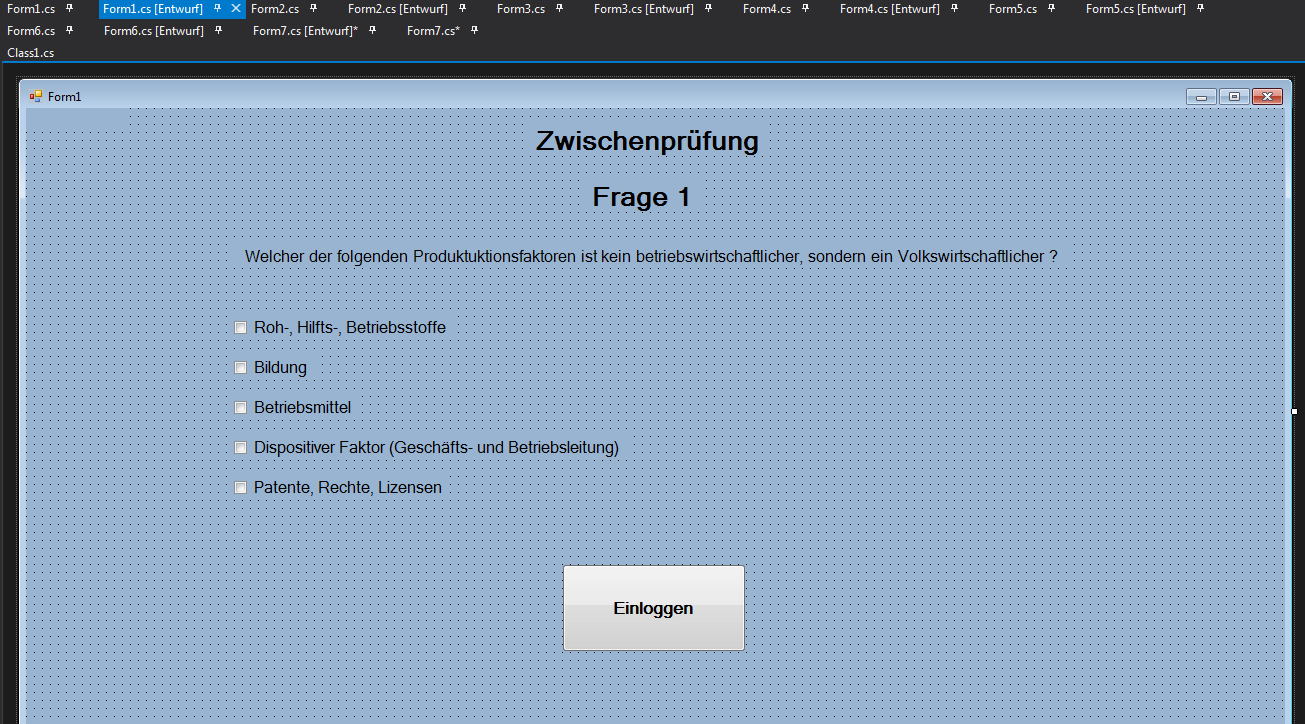Check the Roh-, Hilfts-, Betriebsstoffe checkbox

tap(240, 328)
